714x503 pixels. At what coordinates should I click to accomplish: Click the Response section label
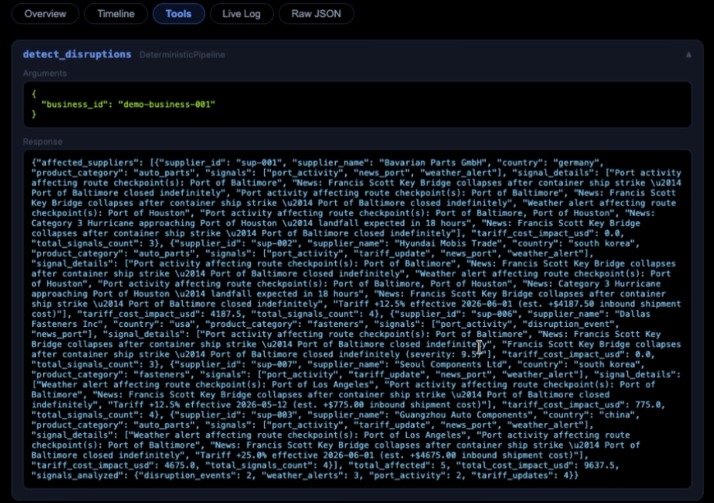42,142
